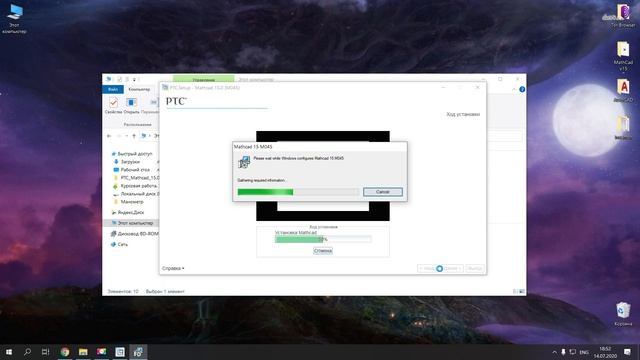Image resolution: width=640 pixels, height=360 pixels.
Task: Launch the AutoCAD desktop shortcut
Action: pyautogui.click(x=623, y=90)
